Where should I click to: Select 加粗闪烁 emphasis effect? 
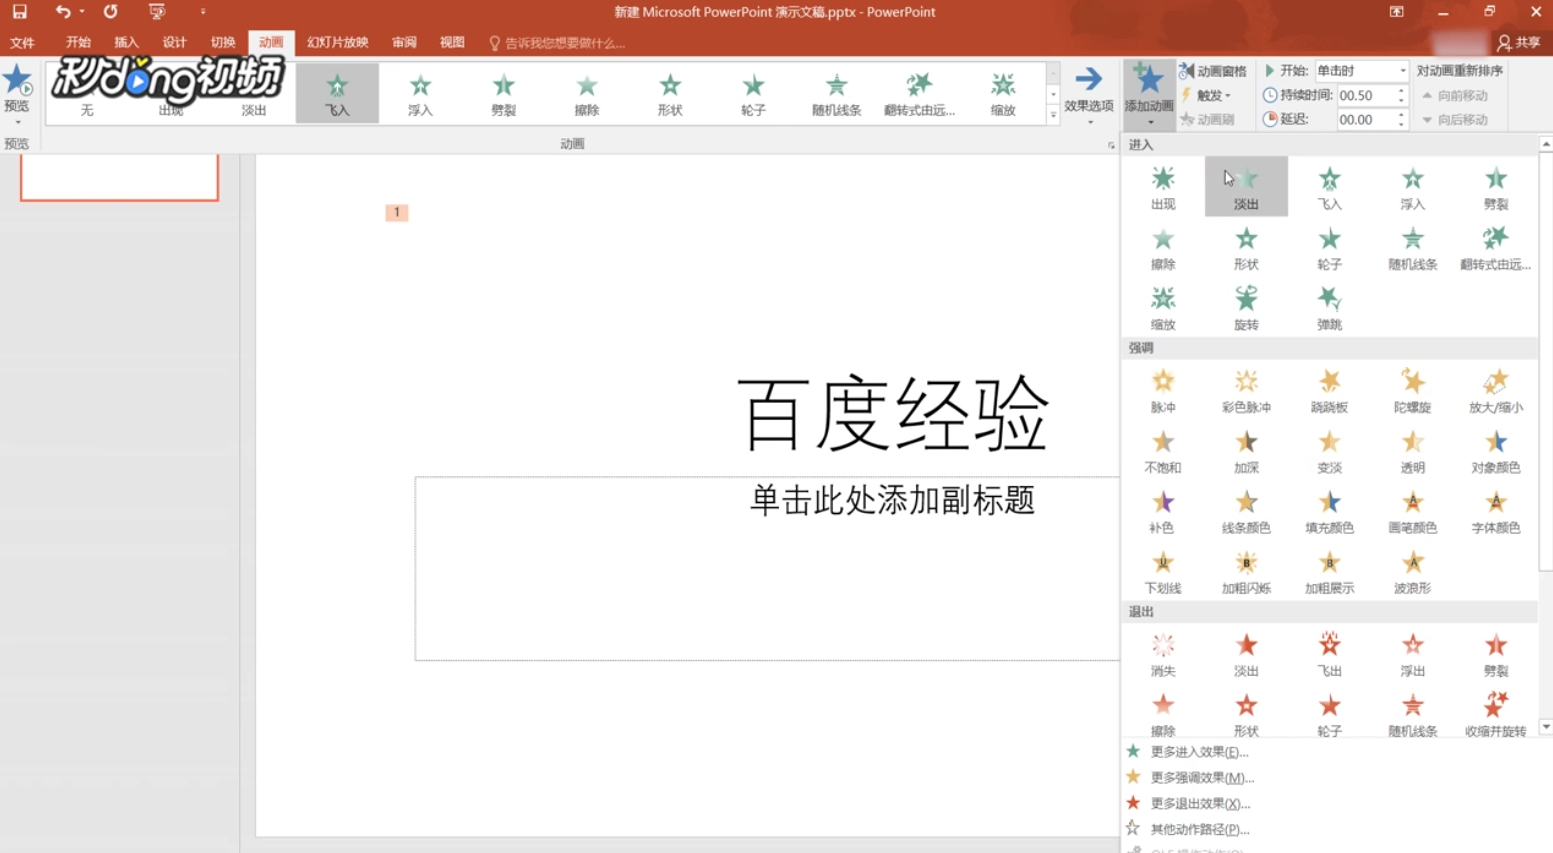point(1246,572)
